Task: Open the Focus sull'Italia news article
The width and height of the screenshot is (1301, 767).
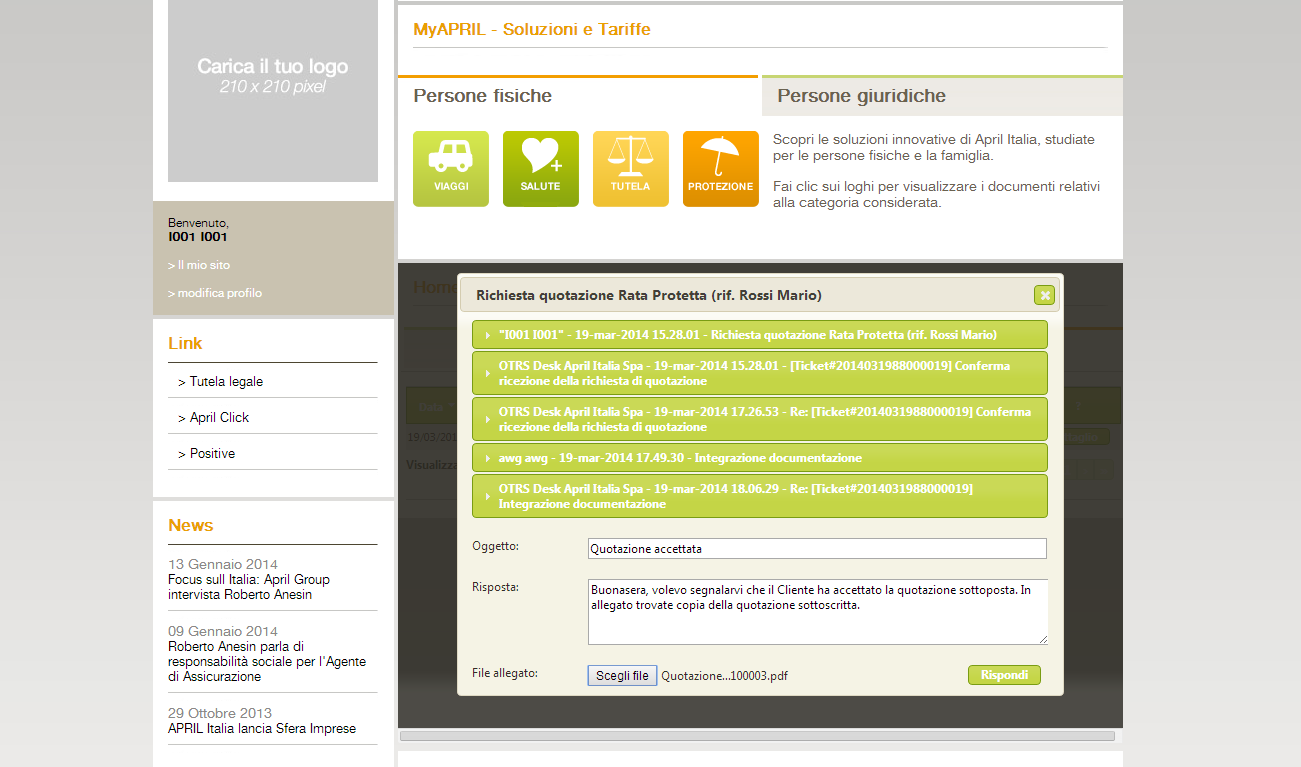Action: (249, 587)
